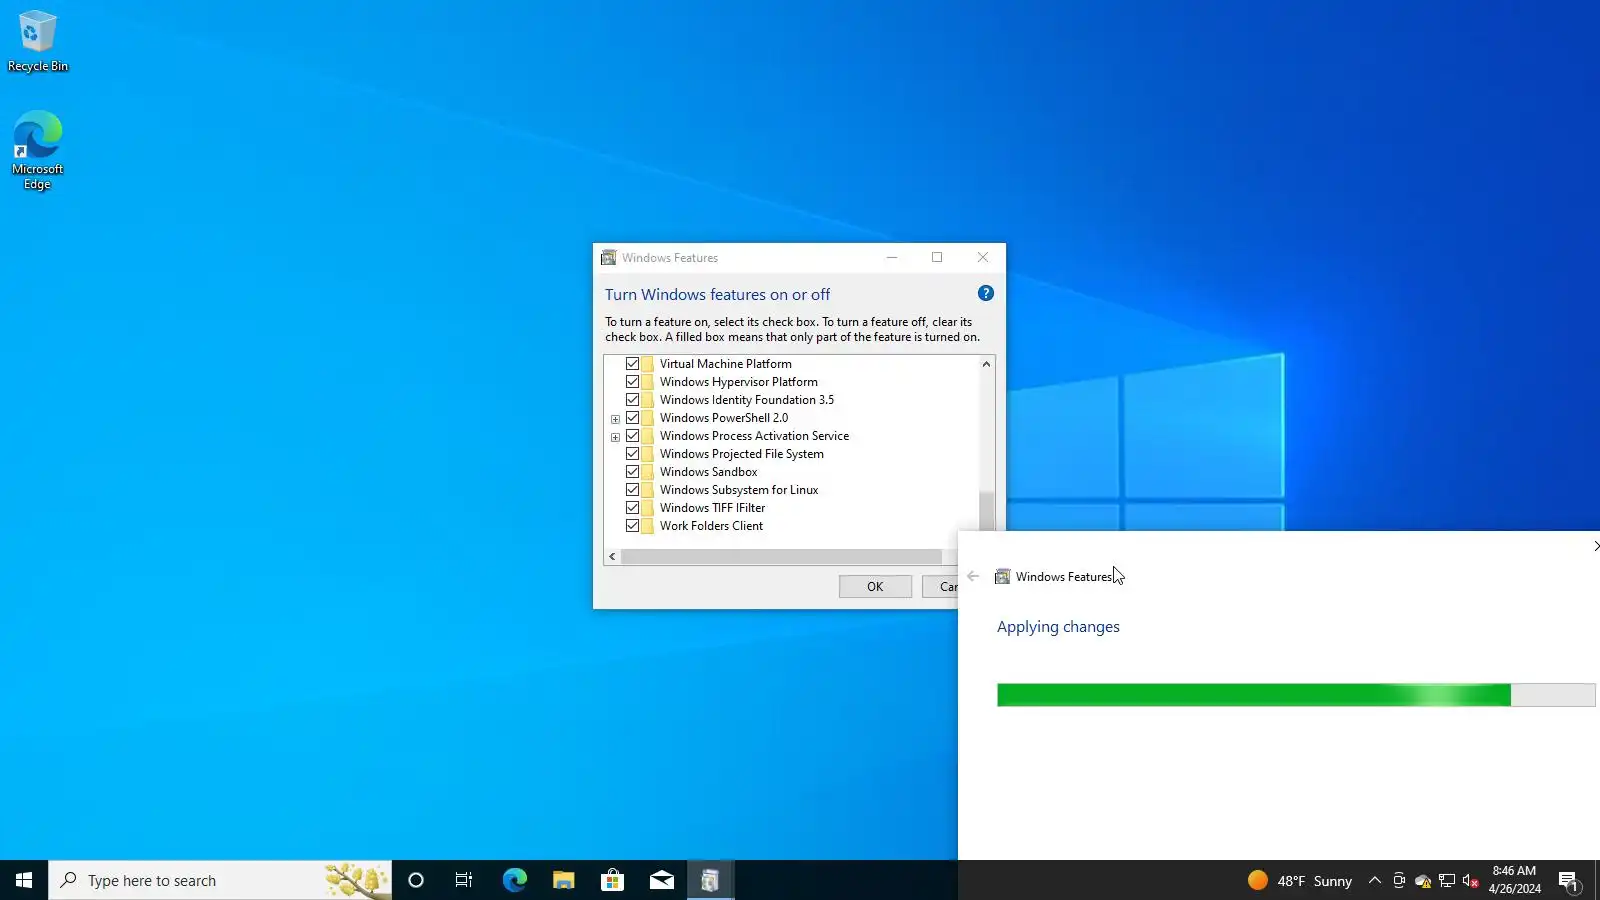Disable Windows Projected File System checkbox

[x=632, y=454]
